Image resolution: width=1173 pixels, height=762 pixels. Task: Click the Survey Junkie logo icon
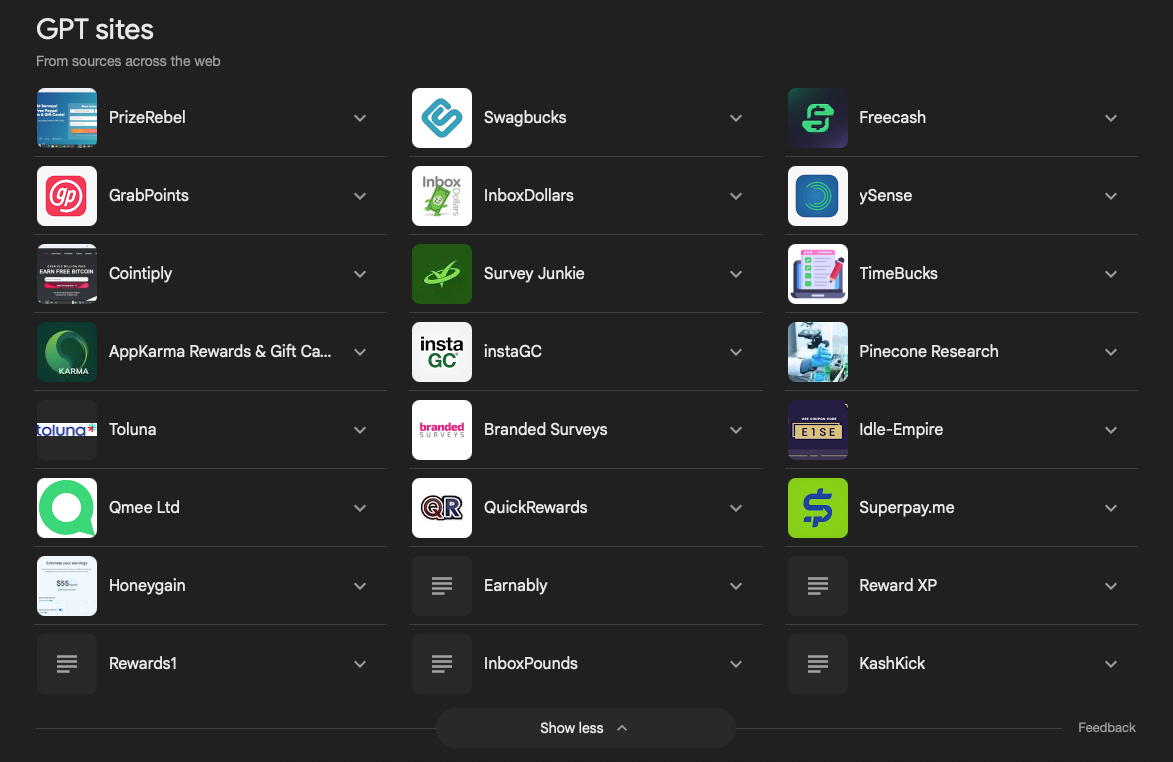point(442,274)
